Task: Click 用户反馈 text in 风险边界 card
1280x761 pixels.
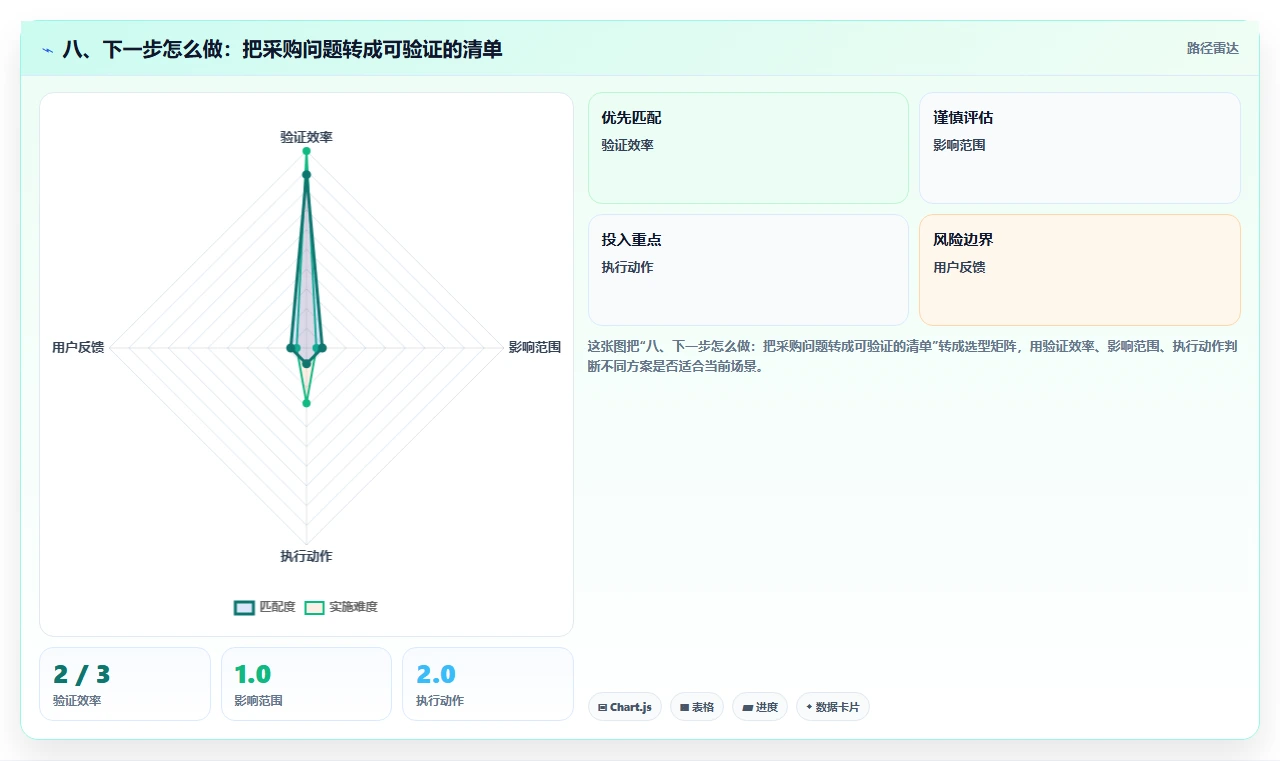Action: coord(959,267)
